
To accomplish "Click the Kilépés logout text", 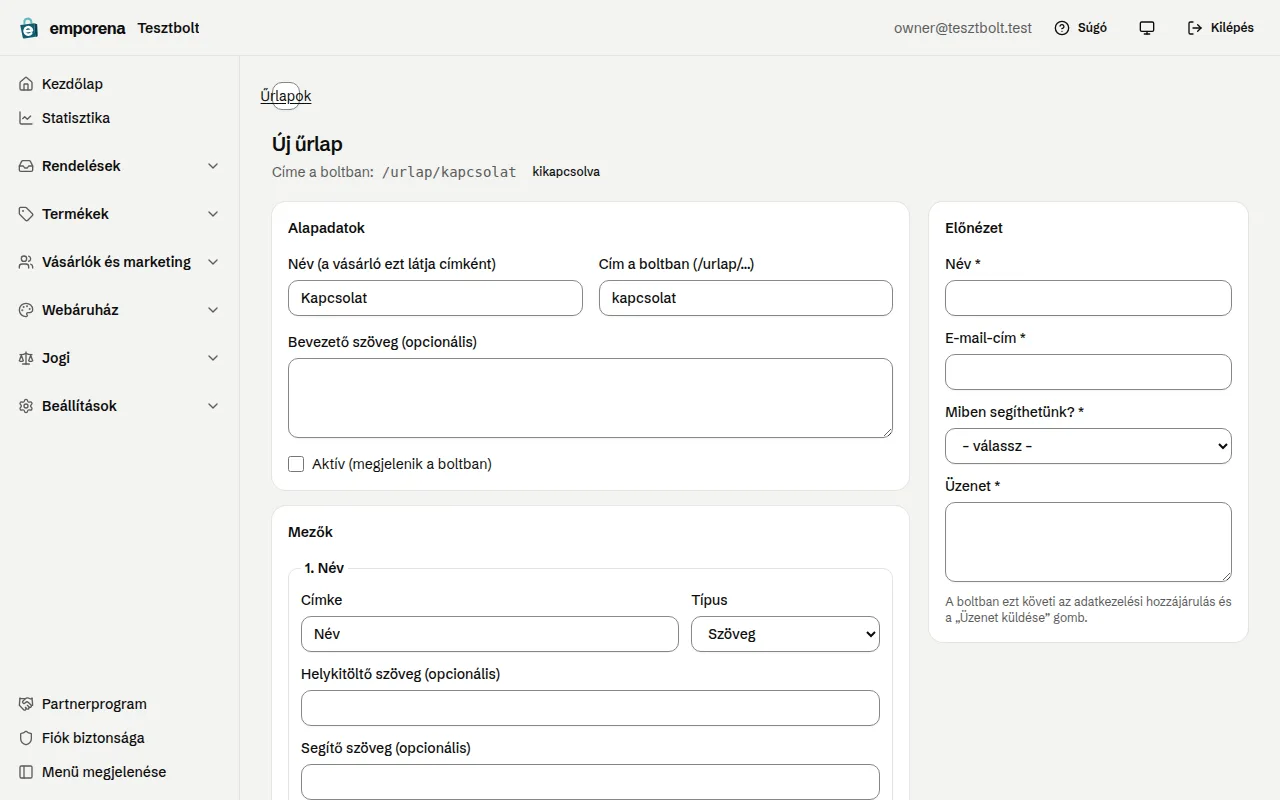I will (1232, 28).
